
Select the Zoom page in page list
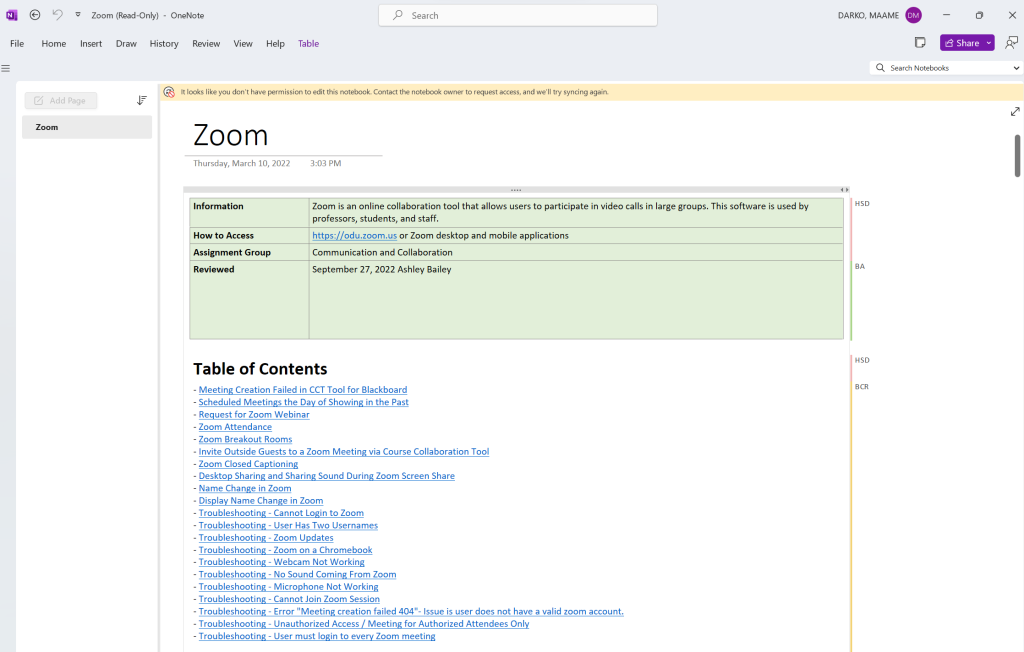(x=87, y=127)
